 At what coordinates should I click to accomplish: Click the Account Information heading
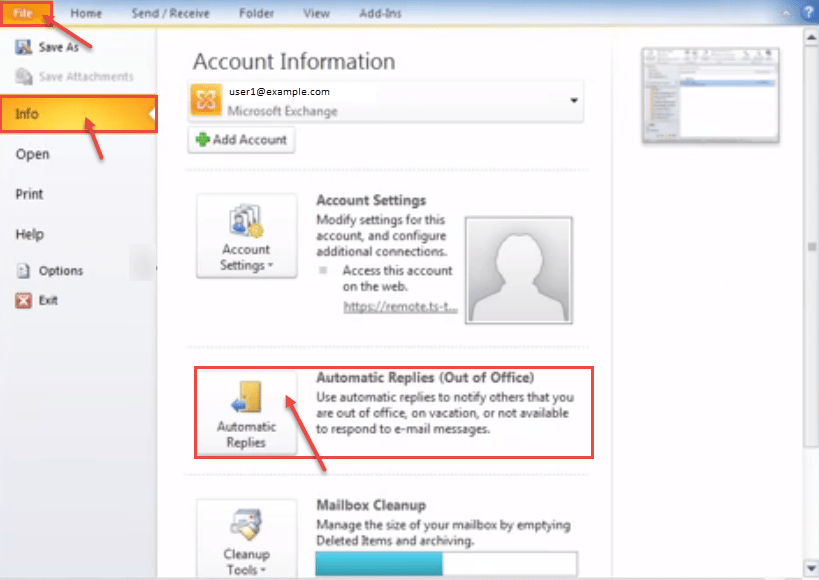pyautogui.click(x=294, y=62)
